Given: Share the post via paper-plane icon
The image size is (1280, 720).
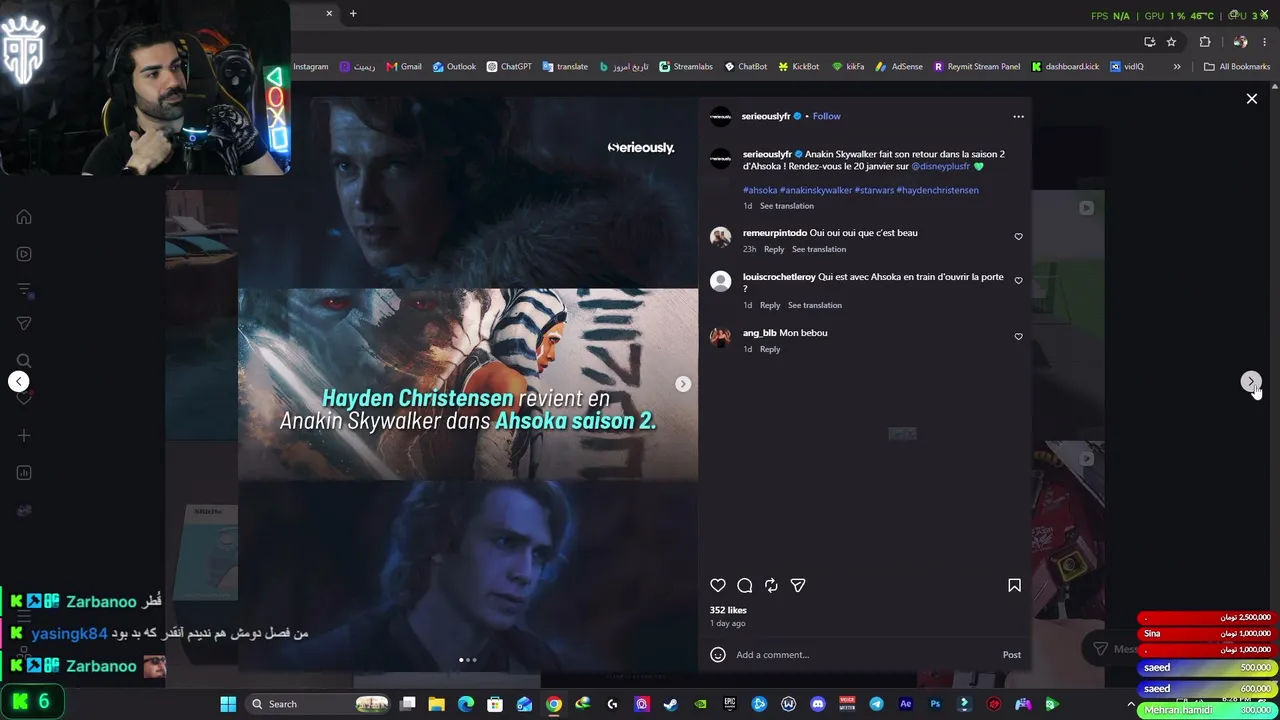Looking at the screenshot, I should pyautogui.click(x=798, y=586).
